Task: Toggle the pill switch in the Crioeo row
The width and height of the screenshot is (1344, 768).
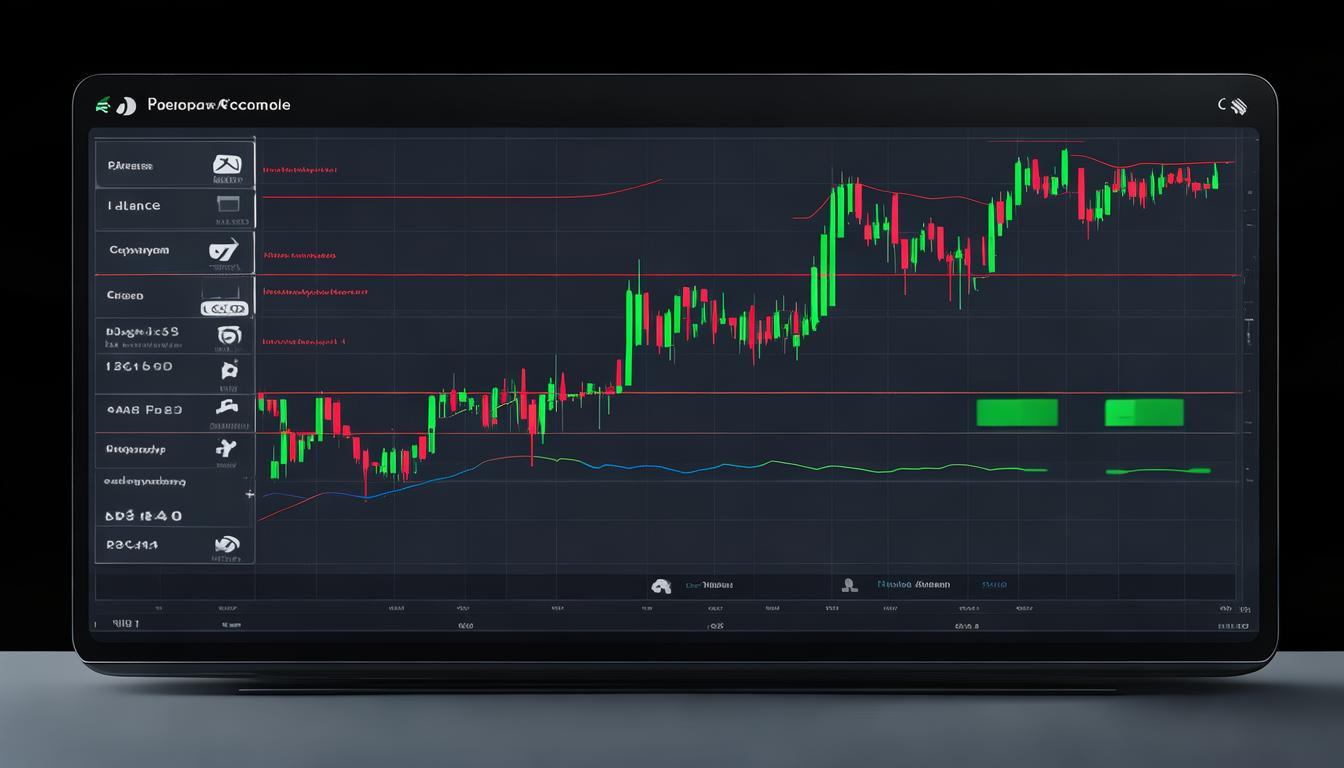Action: click(x=225, y=309)
